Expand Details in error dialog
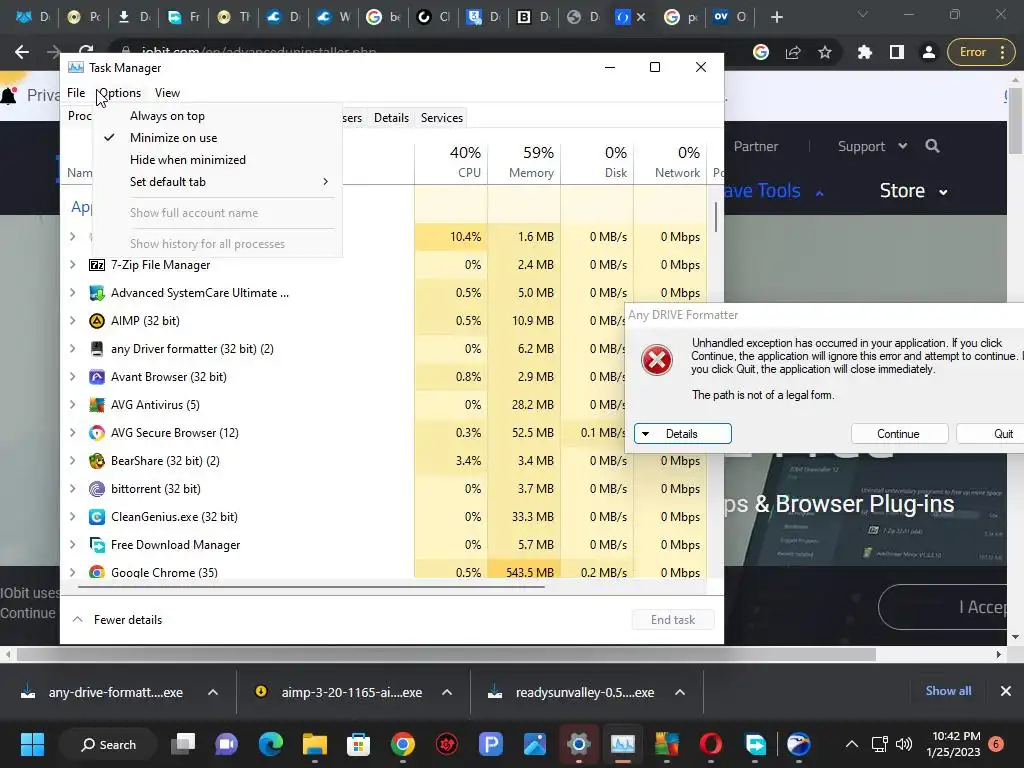 point(682,434)
